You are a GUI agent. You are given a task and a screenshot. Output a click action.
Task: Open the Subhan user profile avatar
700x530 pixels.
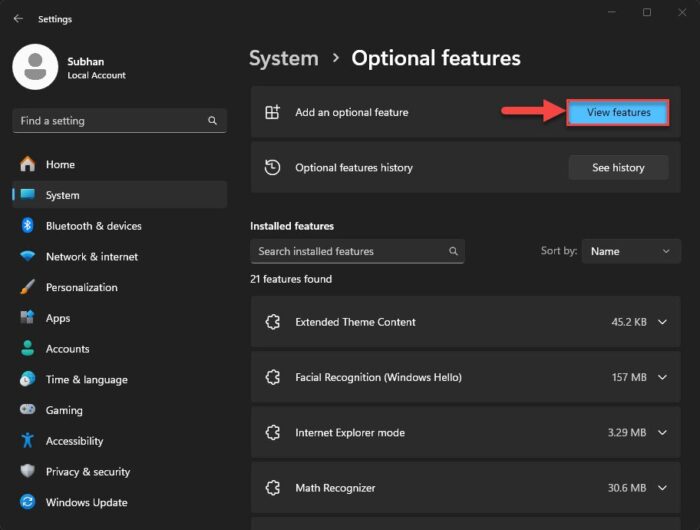coord(35,67)
